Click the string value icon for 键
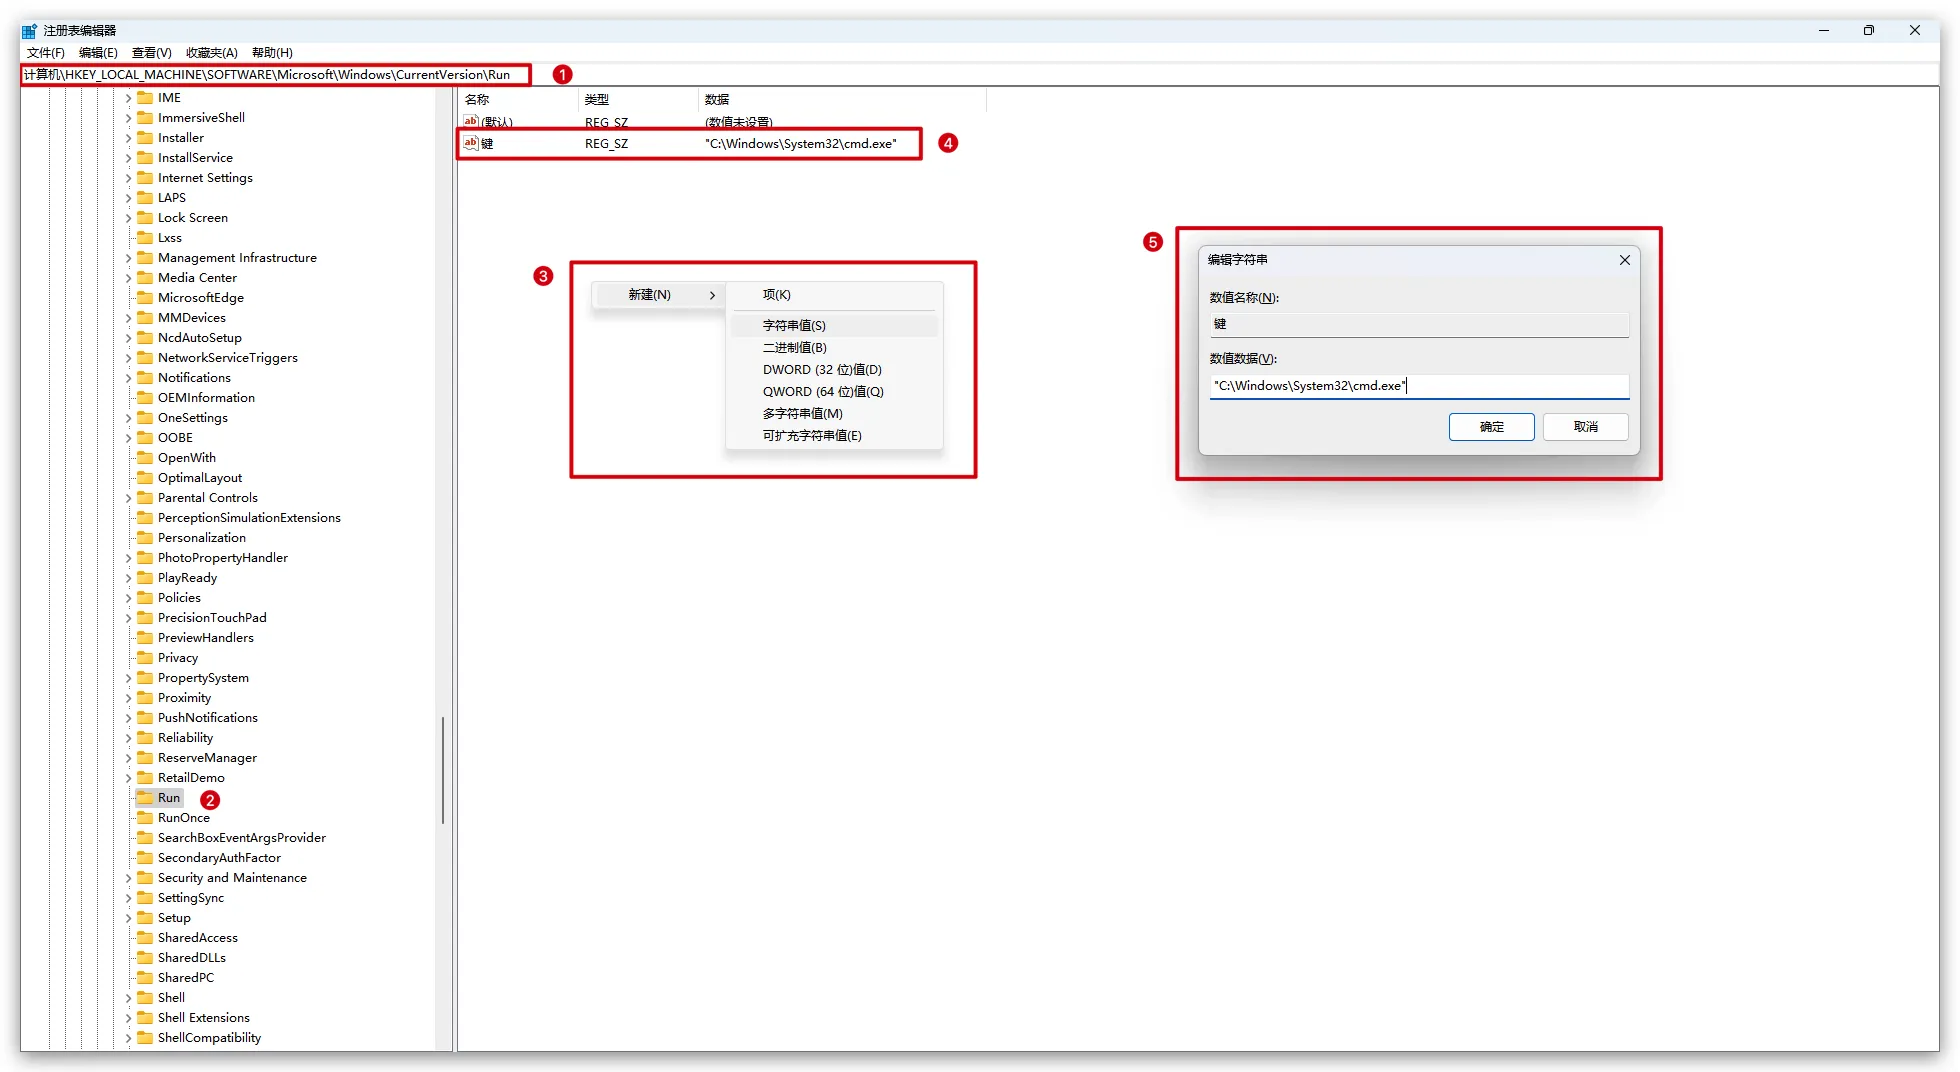 click(470, 143)
